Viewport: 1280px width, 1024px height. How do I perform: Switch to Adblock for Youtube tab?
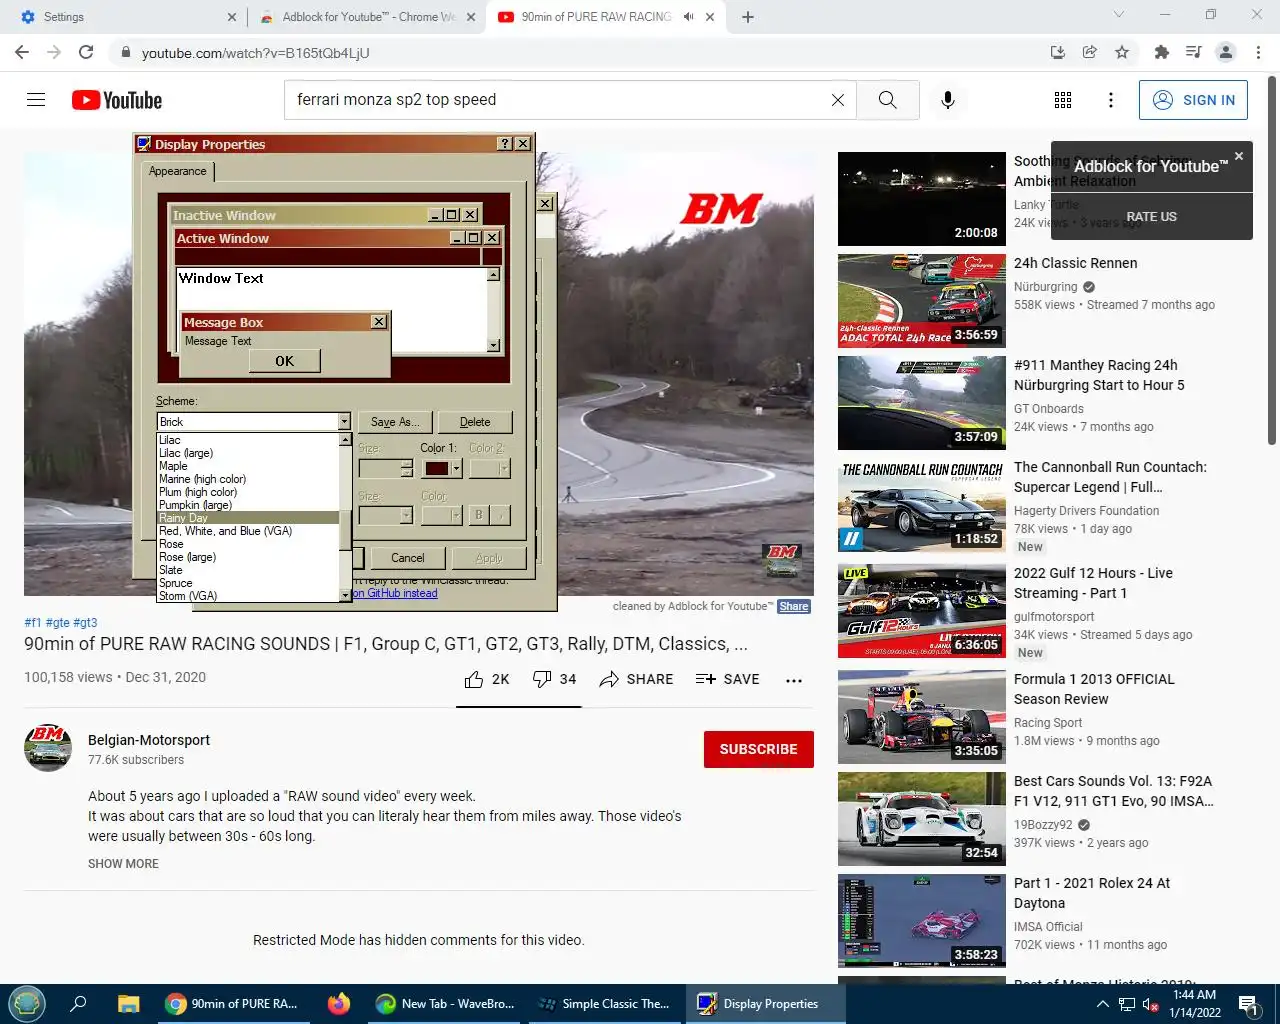pyautogui.click(x=364, y=17)
